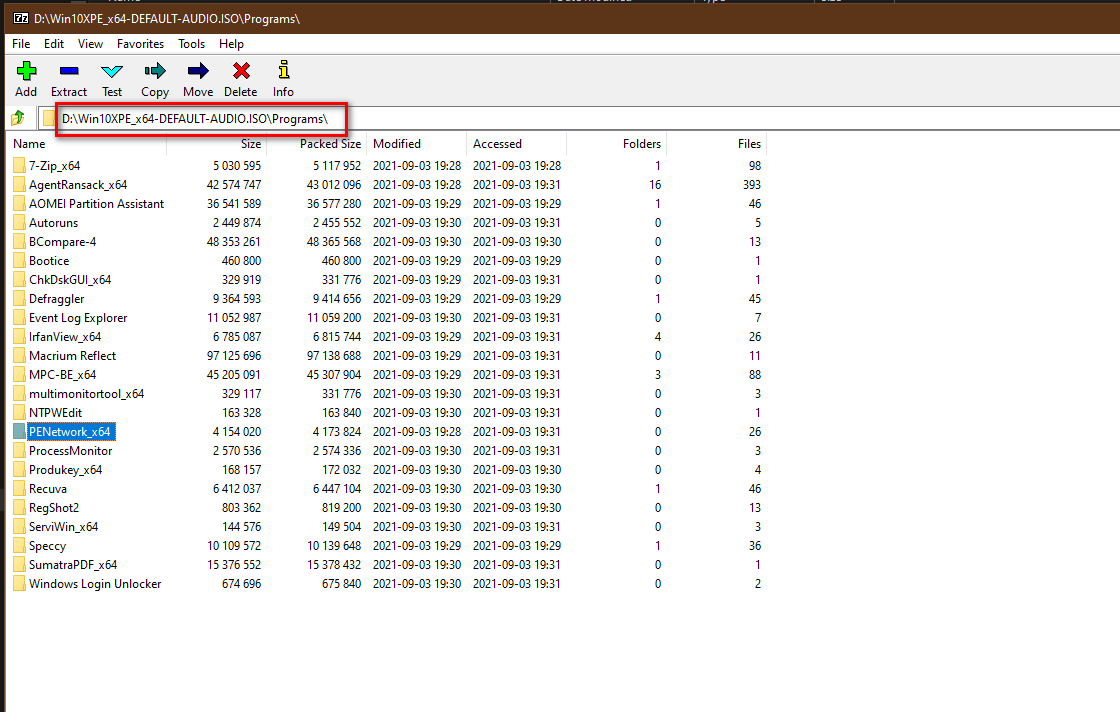Screen dimensions: 1120x712
Task: Select ServiWin_x64 folder name
Action: [64, 527]
